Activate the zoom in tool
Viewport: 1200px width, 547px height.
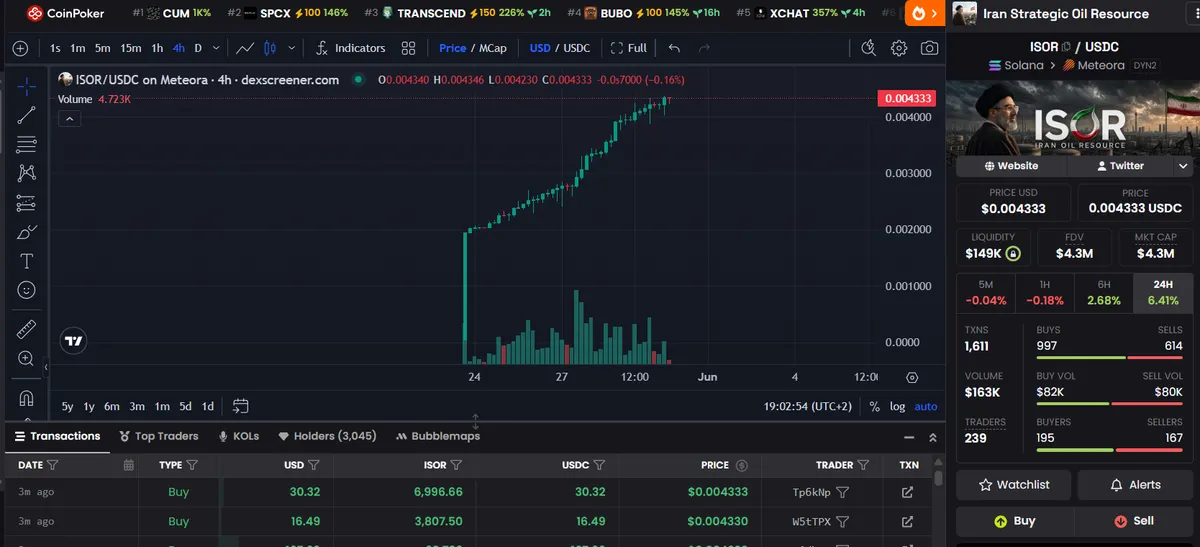(27, 358)
